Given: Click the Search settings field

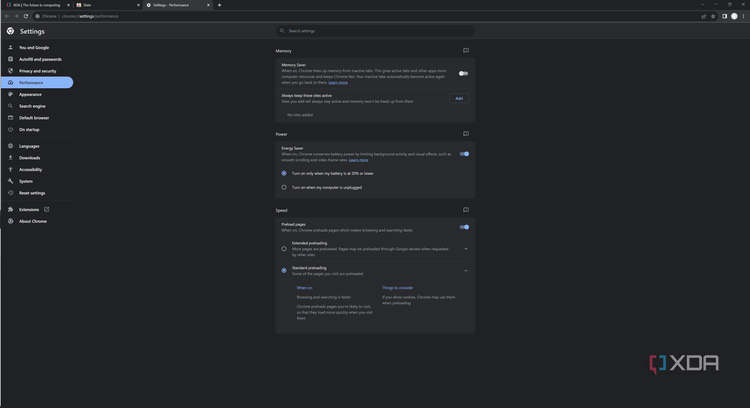Looking at the screenshot, I should click(375, 31).
